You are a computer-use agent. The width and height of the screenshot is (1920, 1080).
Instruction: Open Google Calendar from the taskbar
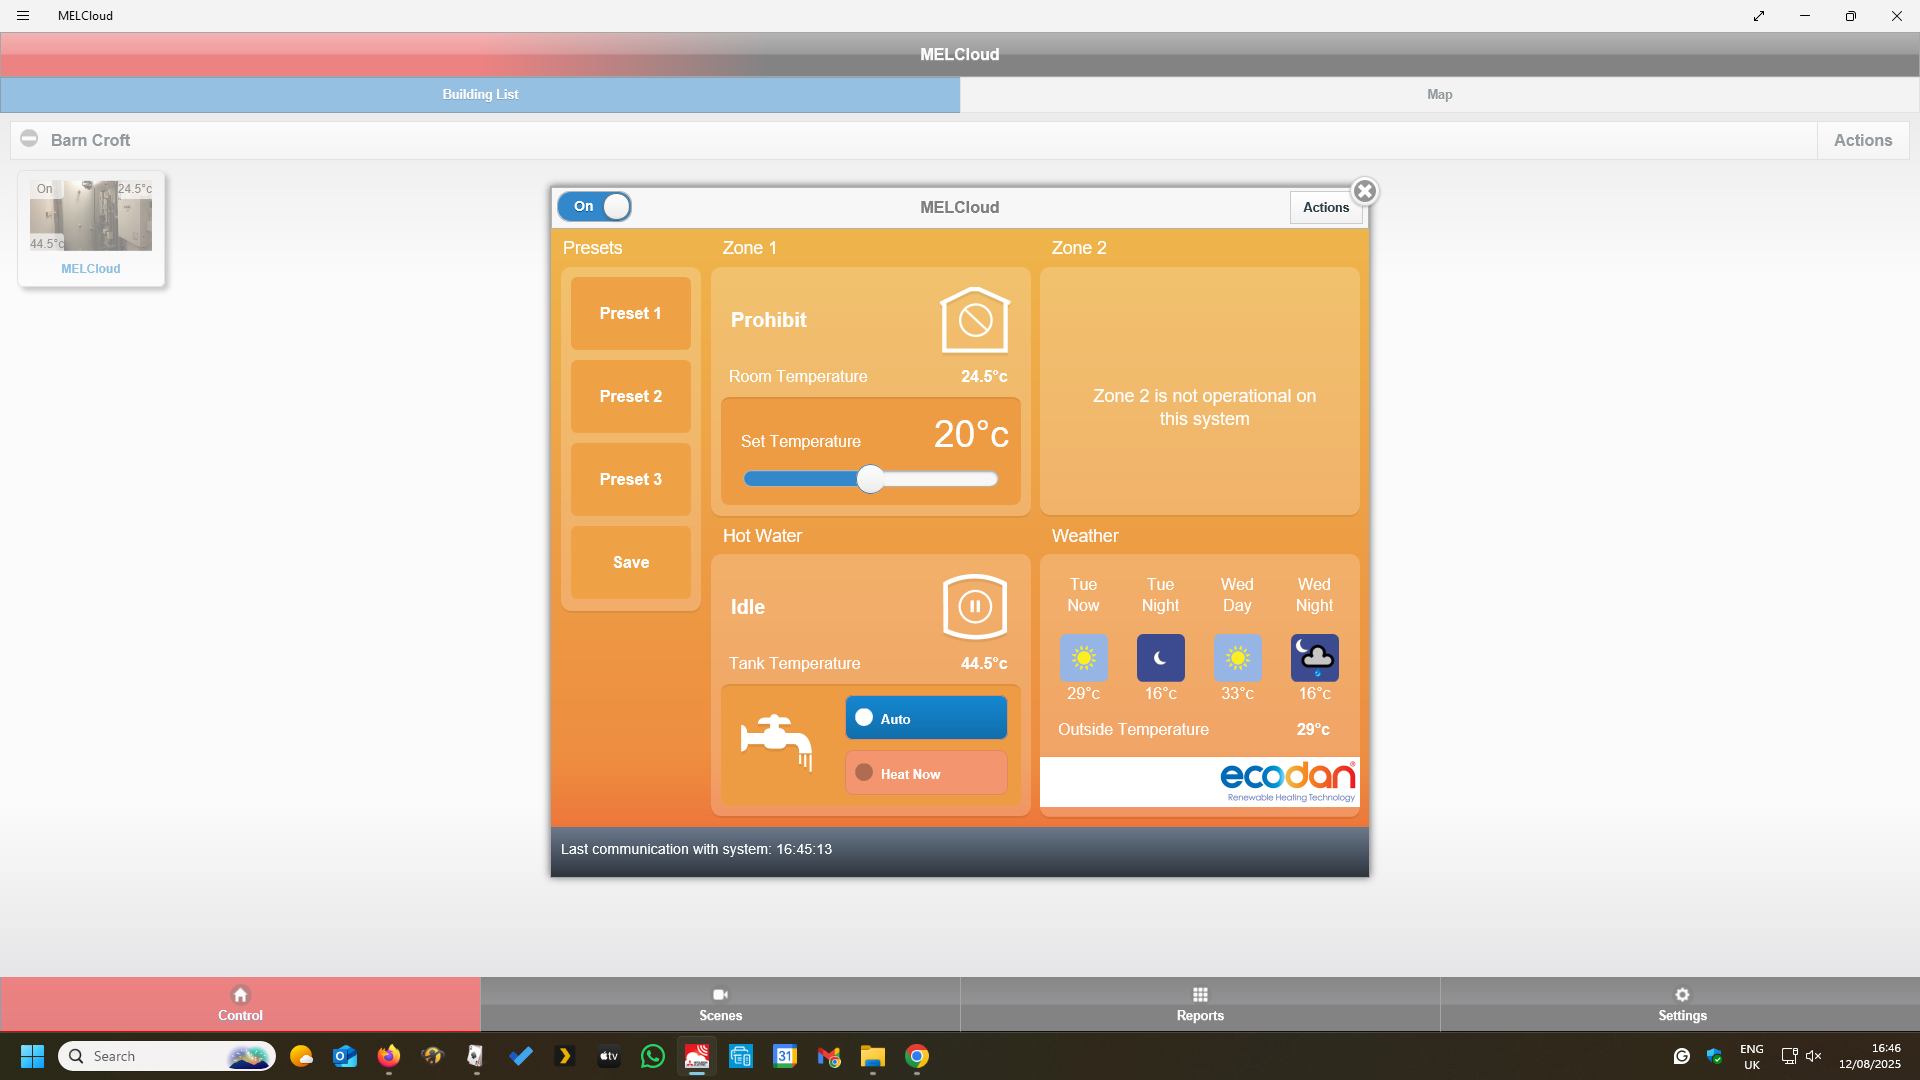785,1056
